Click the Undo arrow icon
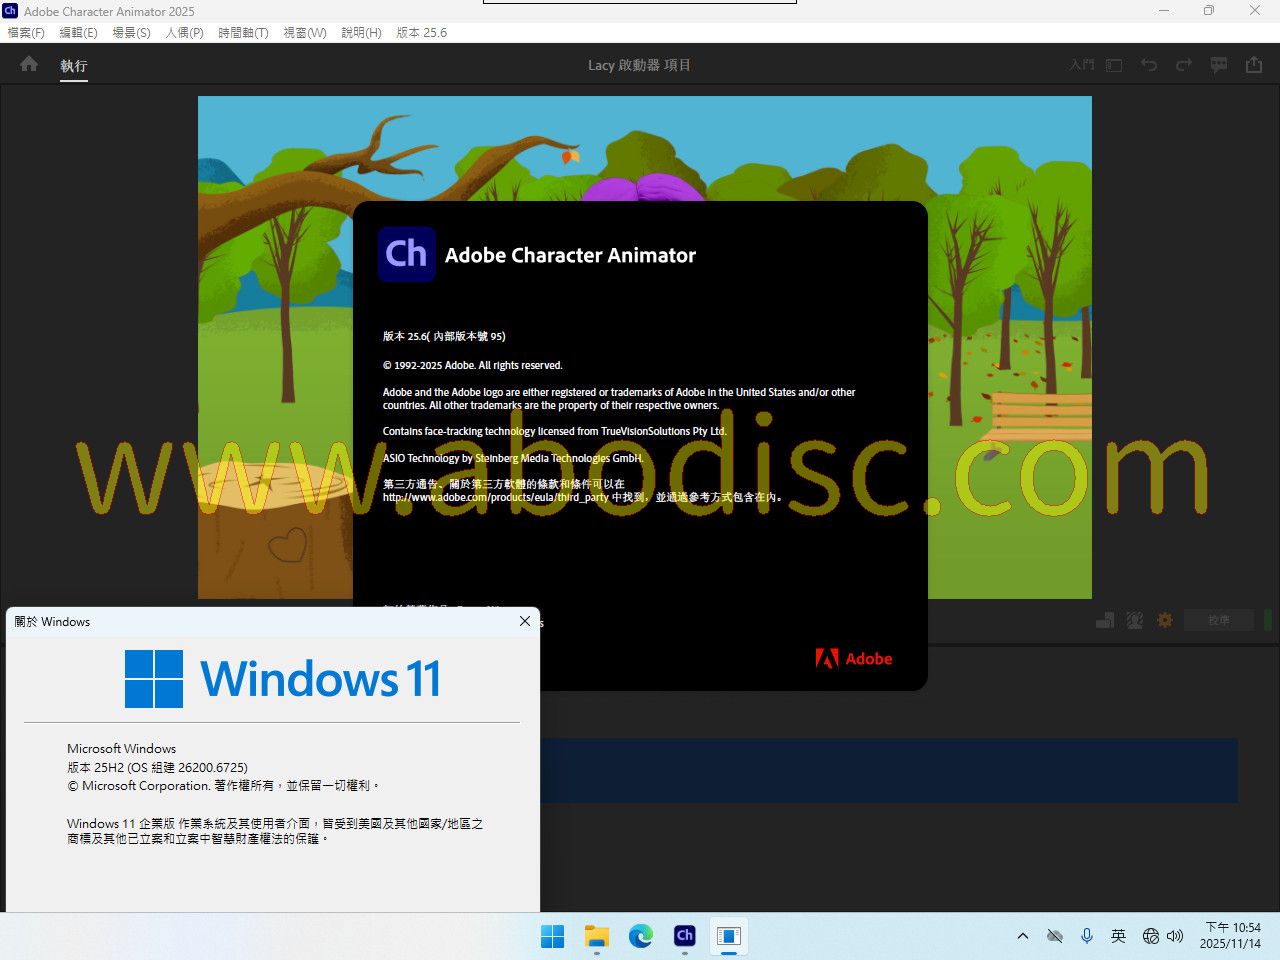The width and height of the screenshot is (1280, 960). (x=1149, y=65)
